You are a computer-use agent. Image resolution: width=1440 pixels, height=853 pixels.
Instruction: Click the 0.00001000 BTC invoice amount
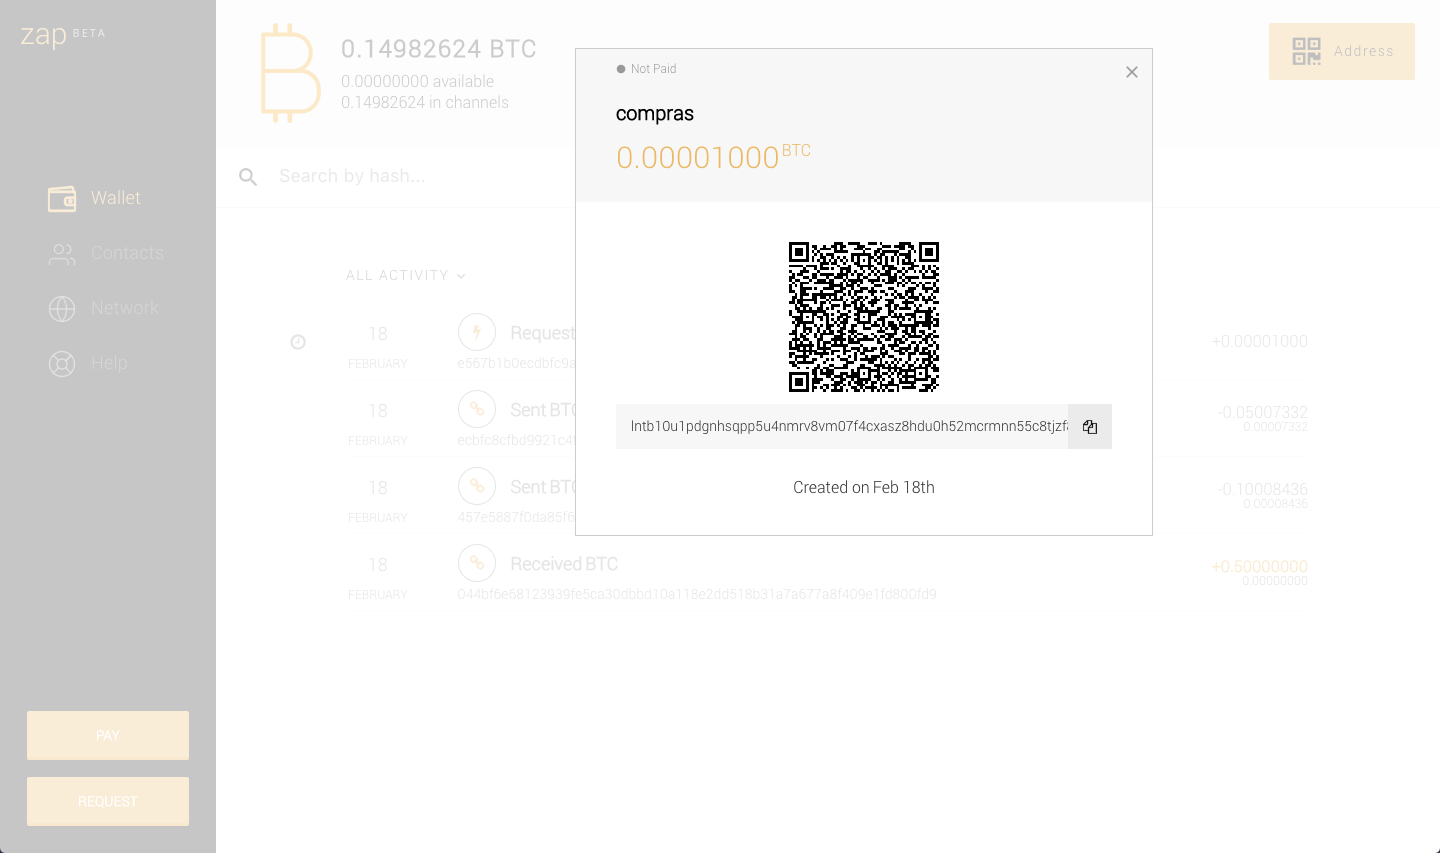tap(713, 157)
